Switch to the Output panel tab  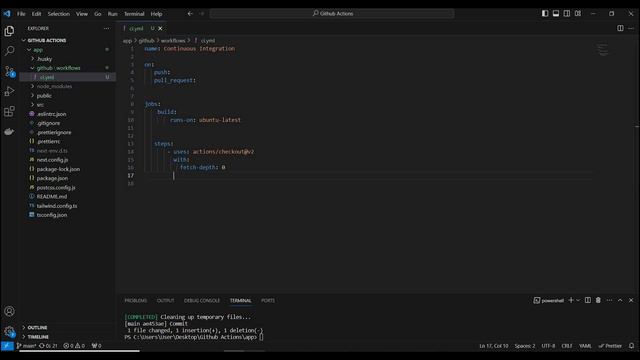point(165,300)
